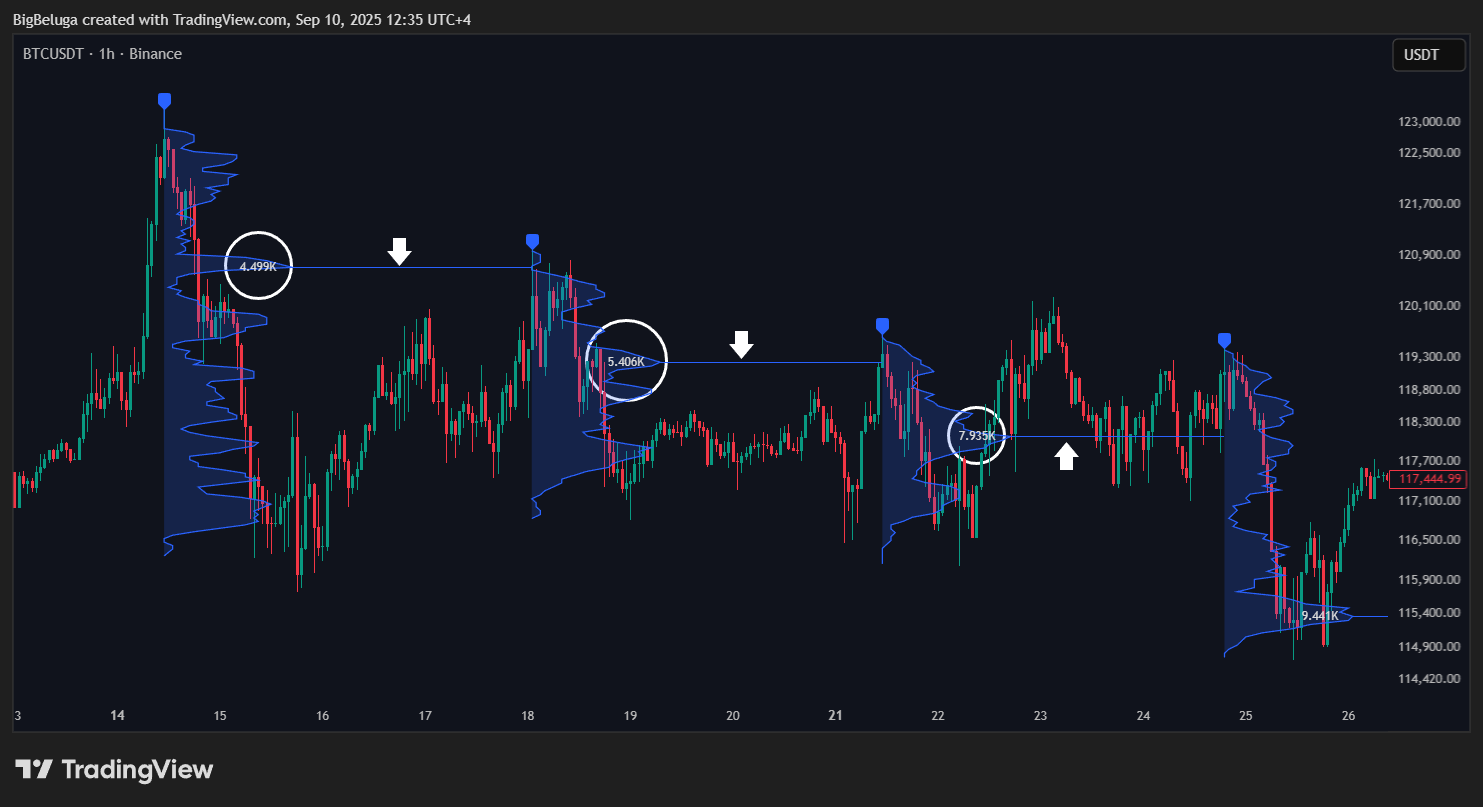Select the blue pin marker between the 21st and 22nd
This screenshot has width=1483, height=807.
point(882,326)
